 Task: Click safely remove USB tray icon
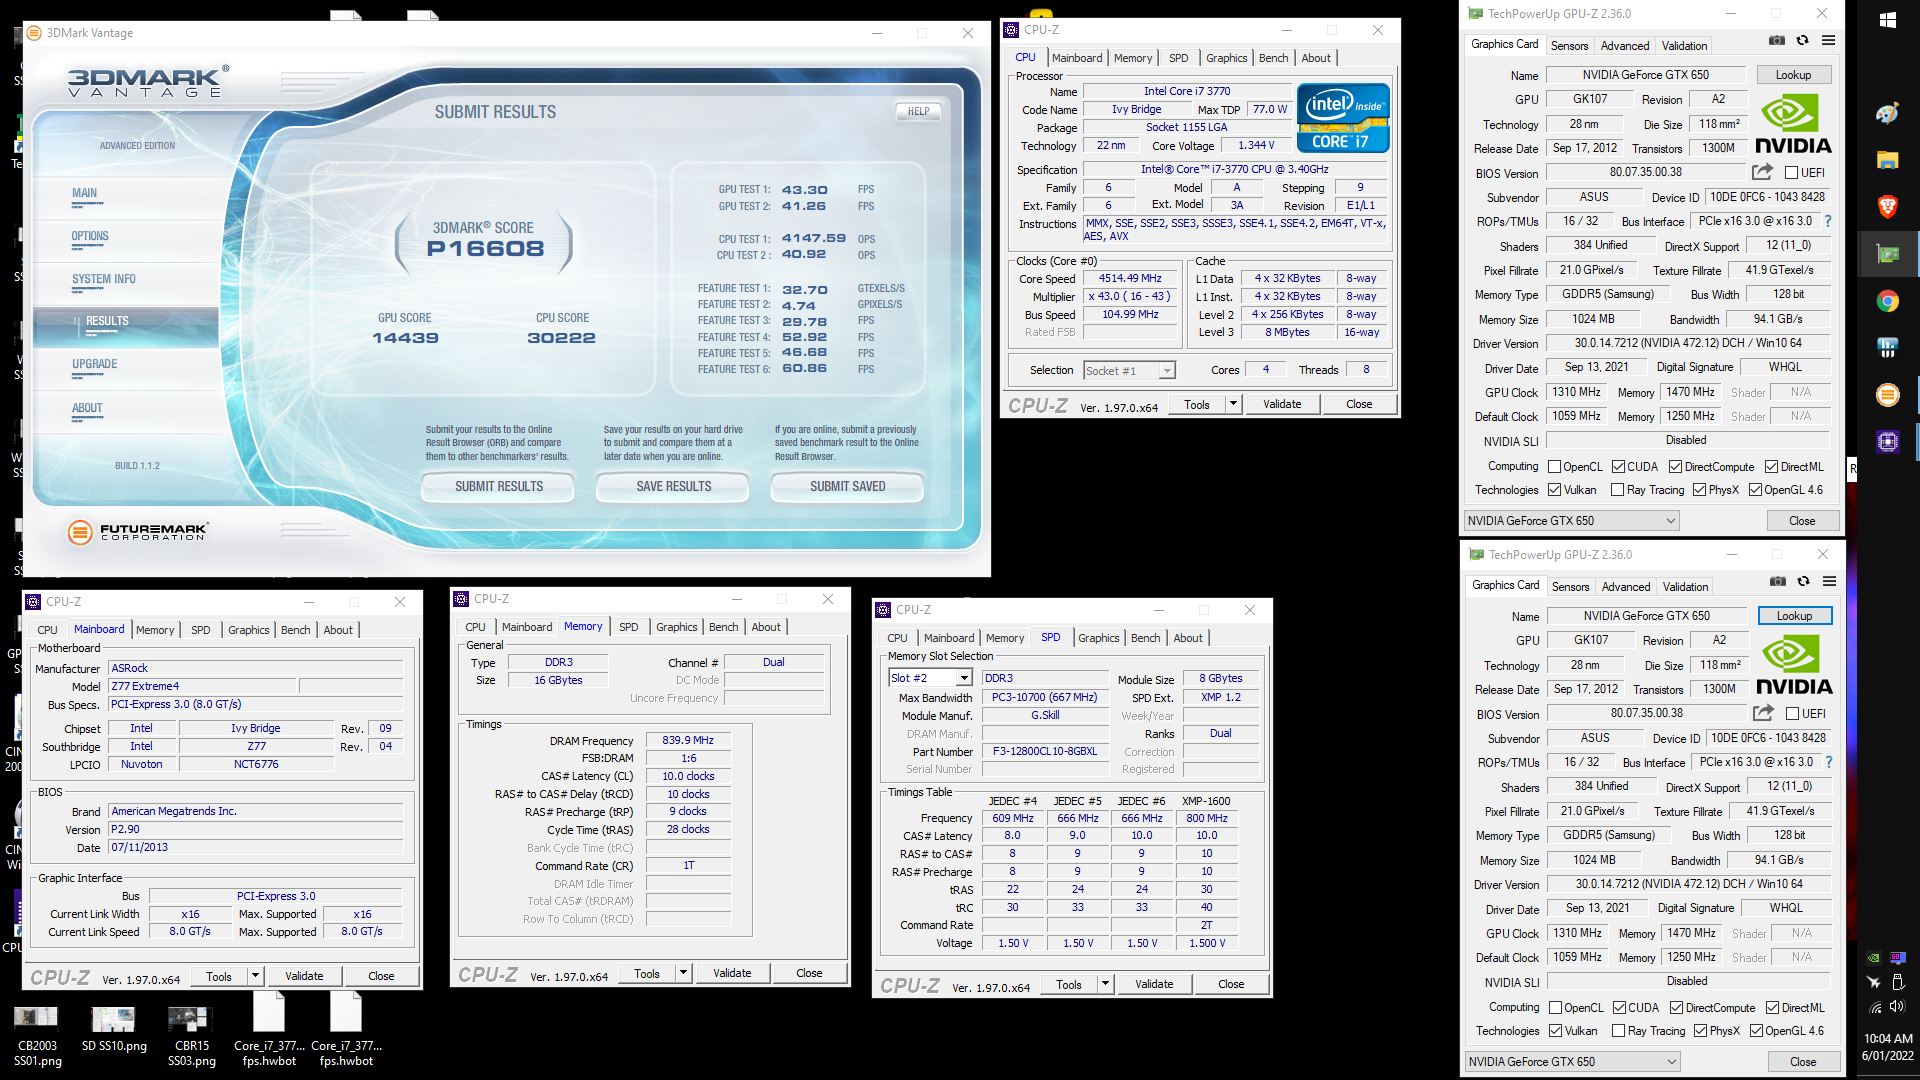(x=1897, y=982)
